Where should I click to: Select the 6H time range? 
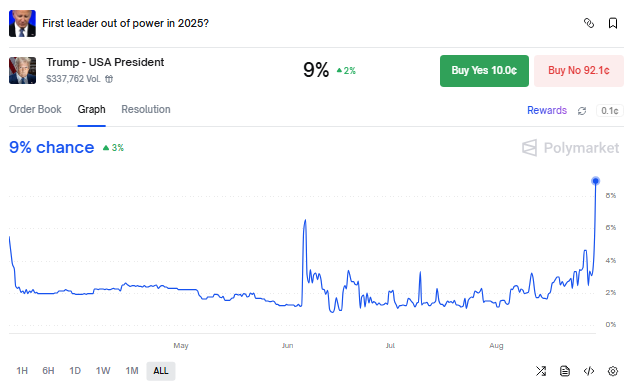48,371
